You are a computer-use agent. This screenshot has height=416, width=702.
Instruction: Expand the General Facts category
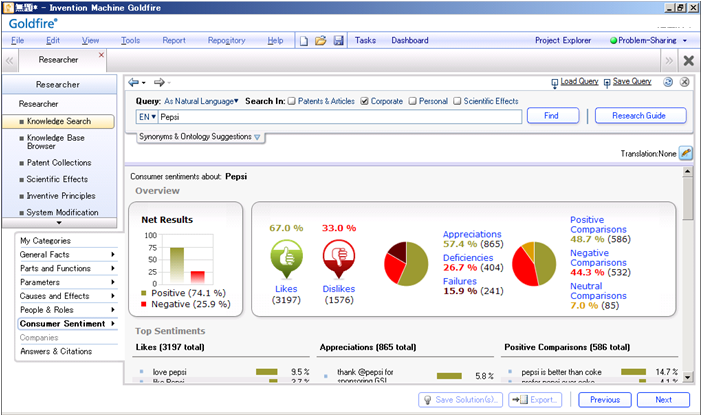[113, 254]
